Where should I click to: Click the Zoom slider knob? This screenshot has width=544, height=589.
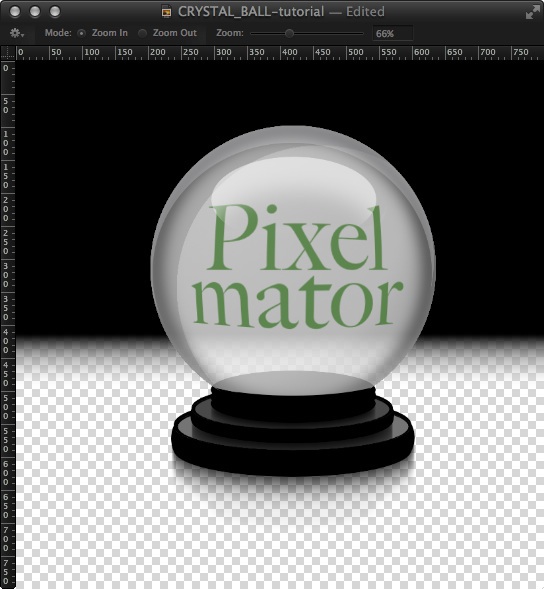tap(289, 33)
